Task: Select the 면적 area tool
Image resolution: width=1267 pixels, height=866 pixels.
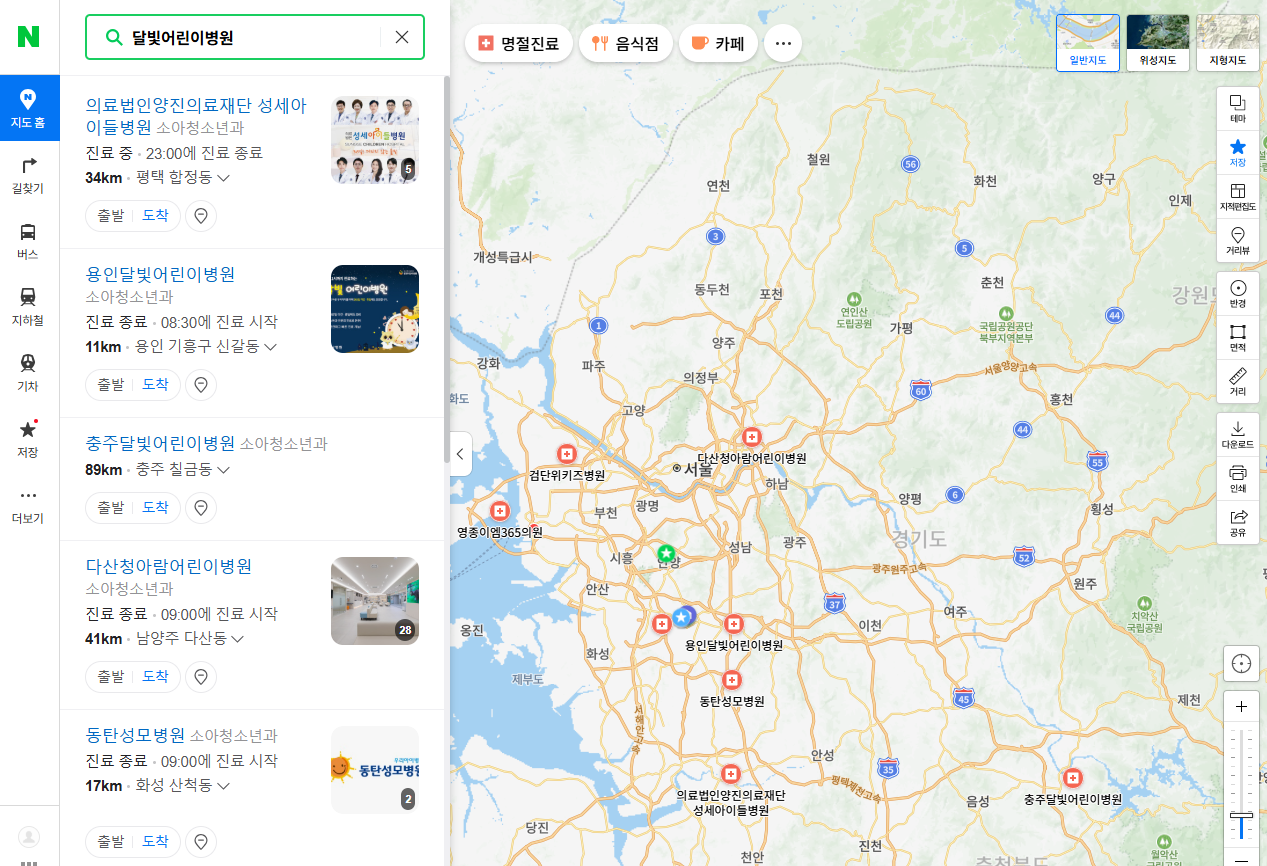Action: (1238, 338)
